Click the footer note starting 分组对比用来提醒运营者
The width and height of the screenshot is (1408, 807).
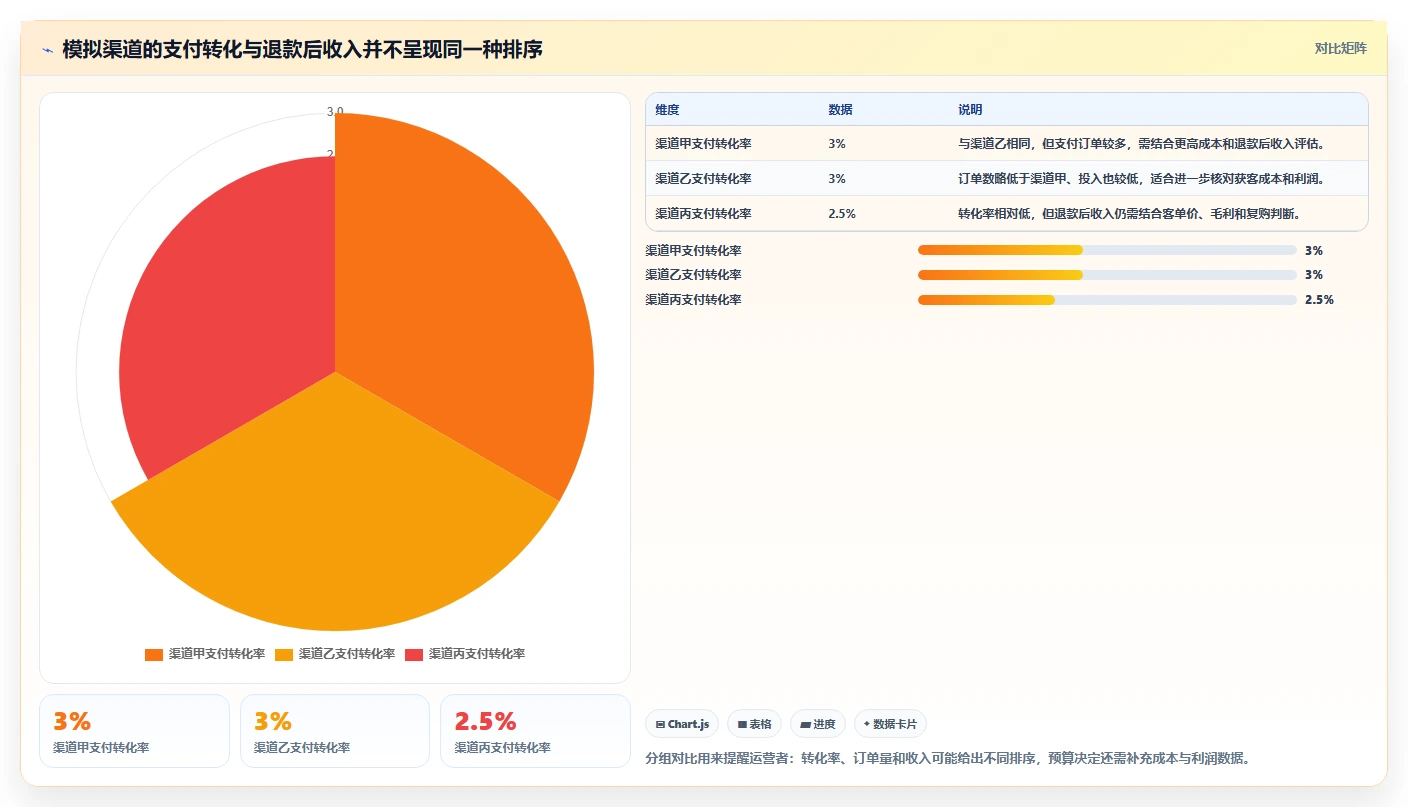[x=948, y=758]
